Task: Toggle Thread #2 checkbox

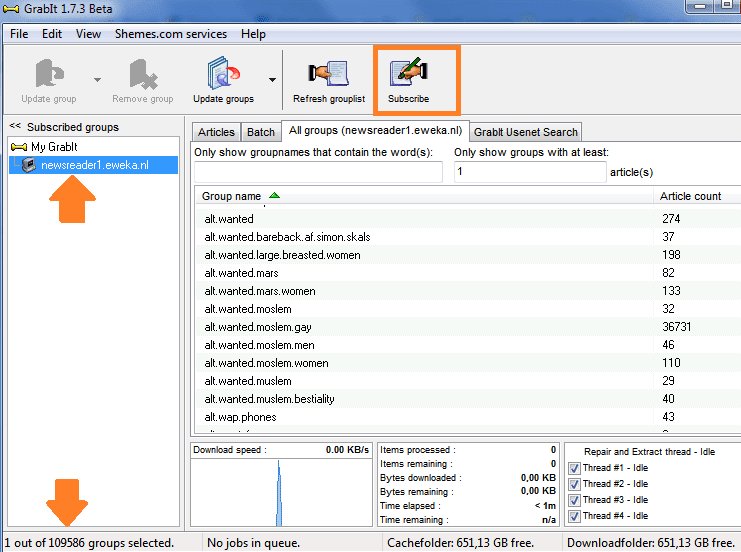Action: (x=574, y=484)
